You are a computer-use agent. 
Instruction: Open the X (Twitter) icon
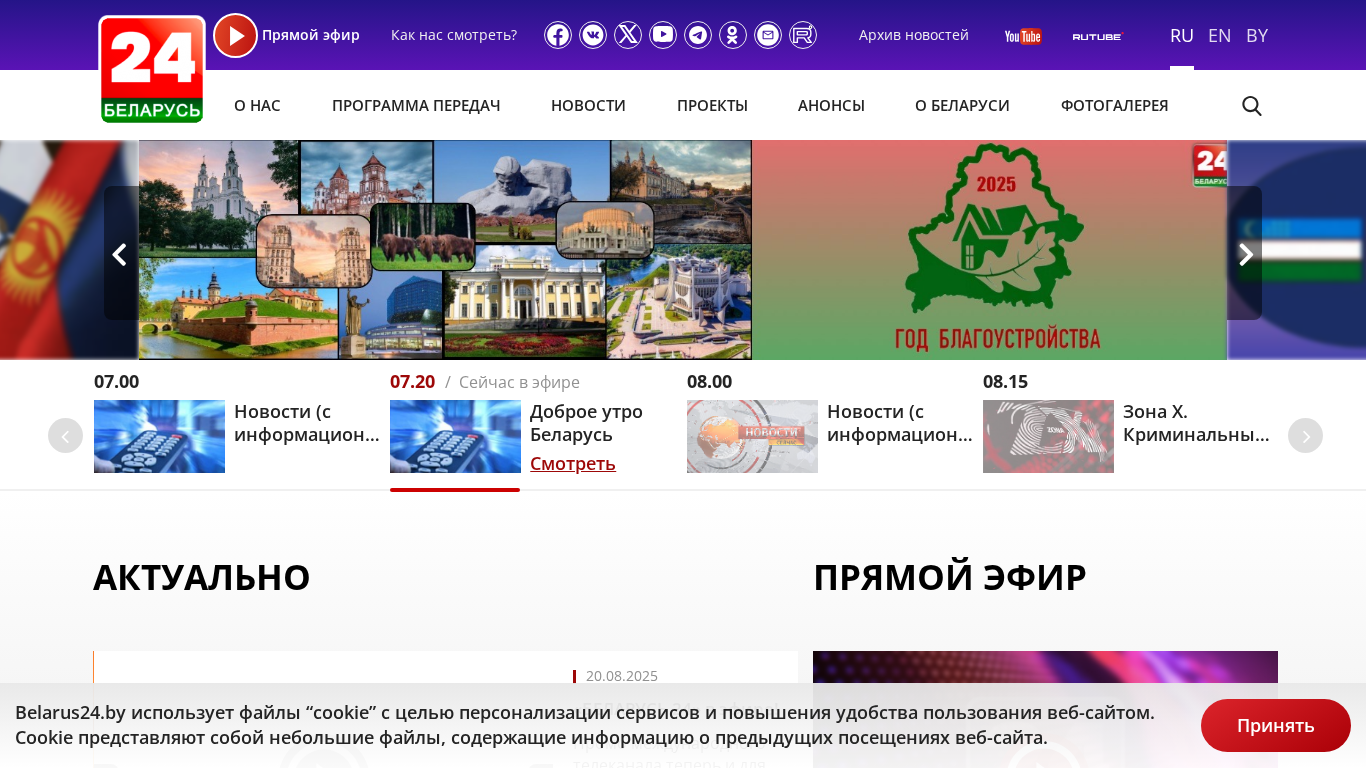[628, 35]
